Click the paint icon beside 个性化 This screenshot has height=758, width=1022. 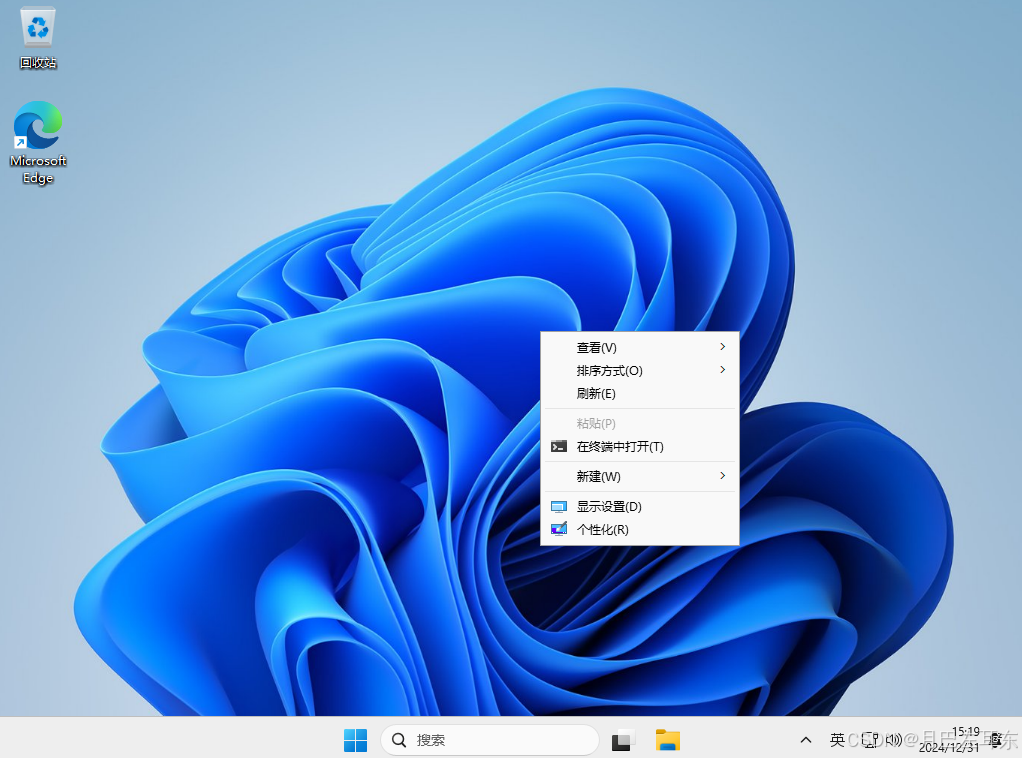coord(559,529)
